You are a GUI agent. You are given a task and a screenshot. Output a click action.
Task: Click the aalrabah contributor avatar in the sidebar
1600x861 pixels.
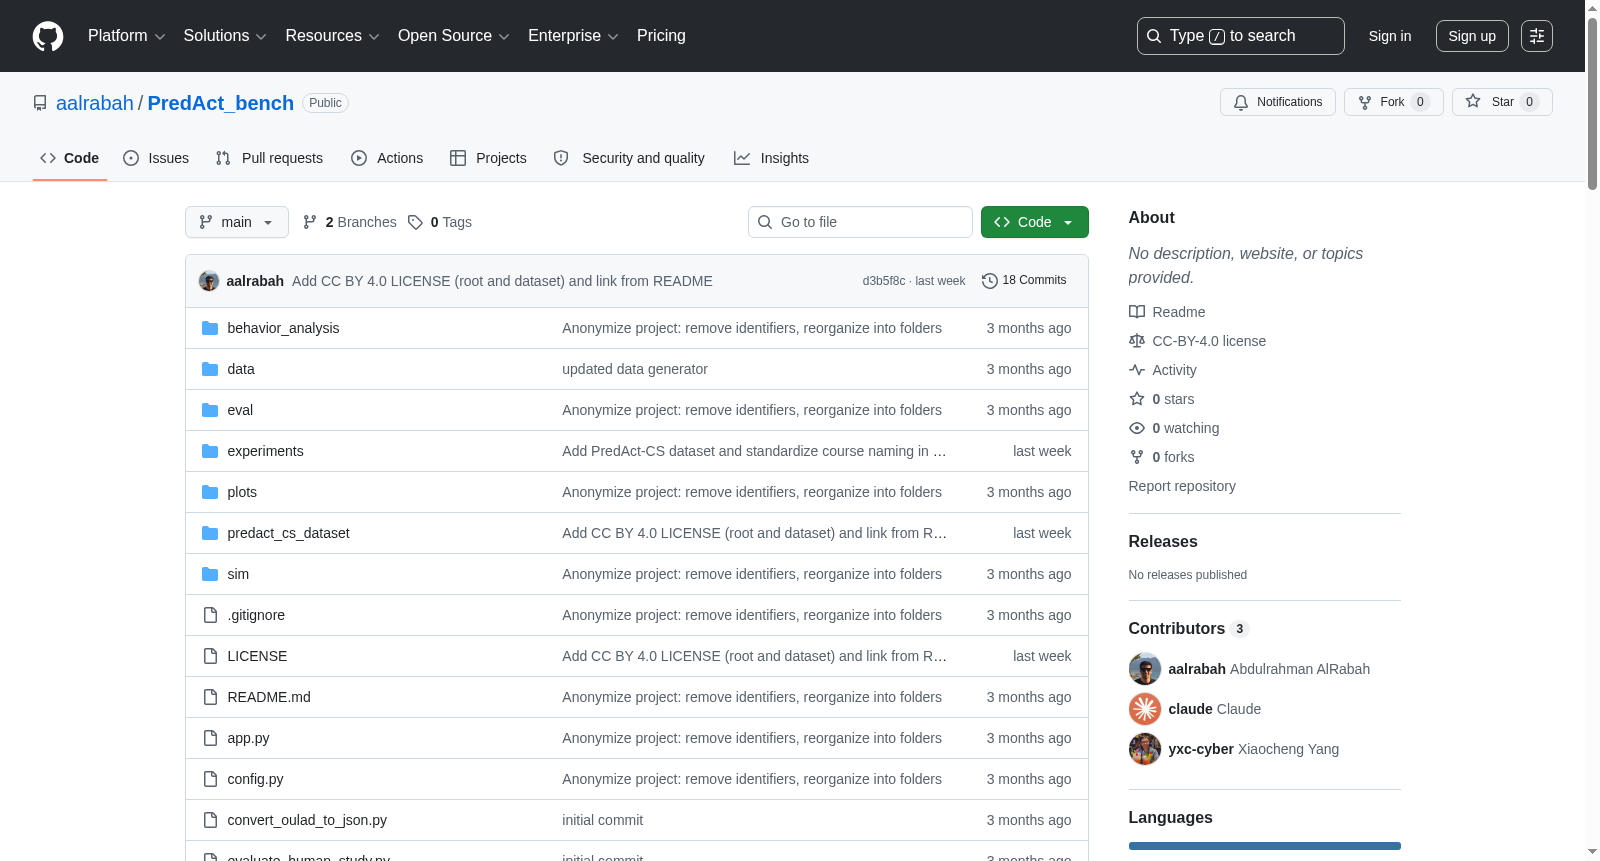[x=1145, y=669]
